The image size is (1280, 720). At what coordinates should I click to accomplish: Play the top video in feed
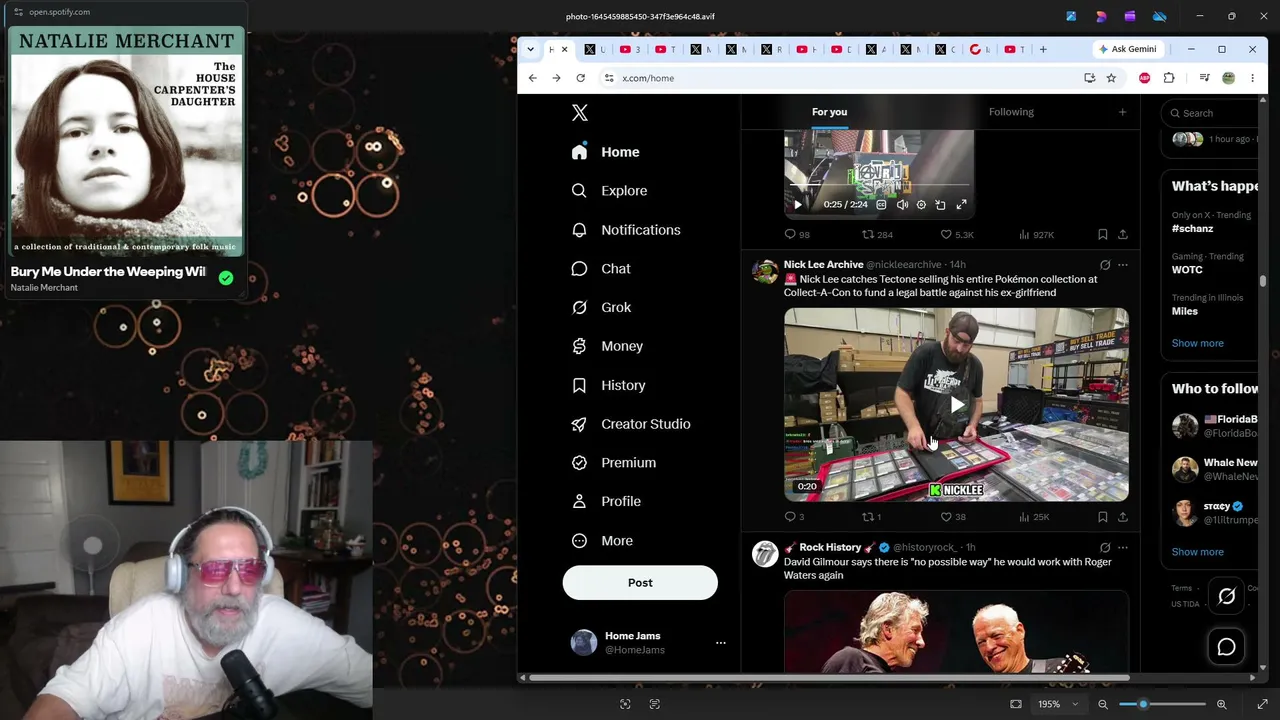click(798, 205)
